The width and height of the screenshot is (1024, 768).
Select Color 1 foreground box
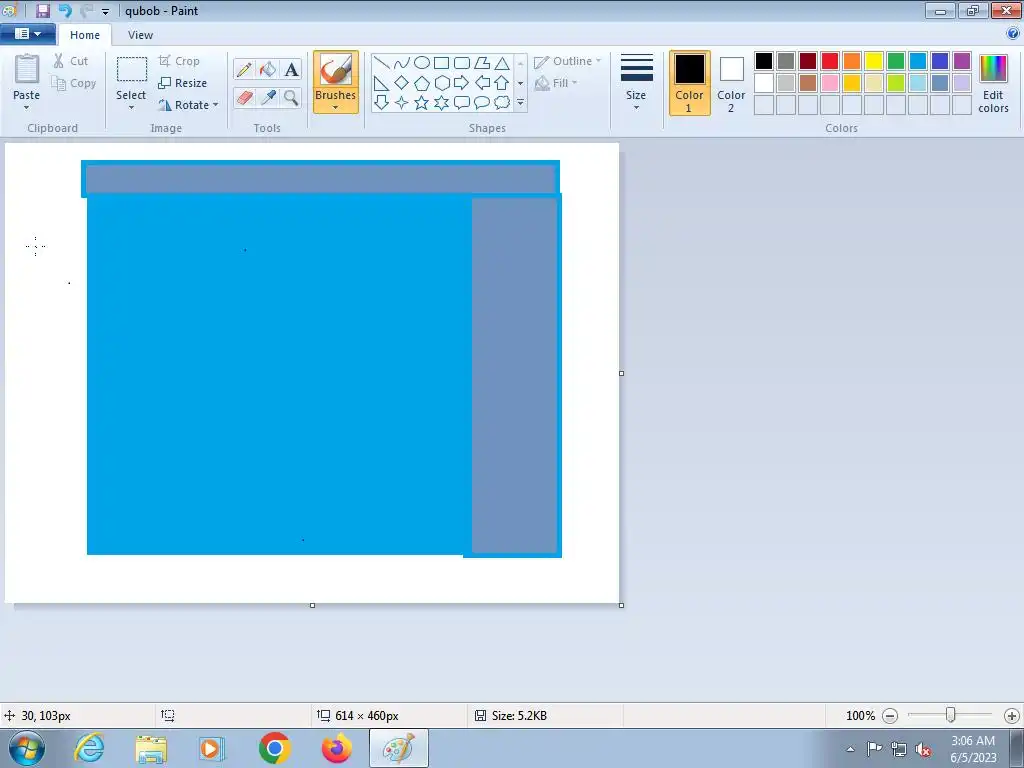click(x=689, y=83)
